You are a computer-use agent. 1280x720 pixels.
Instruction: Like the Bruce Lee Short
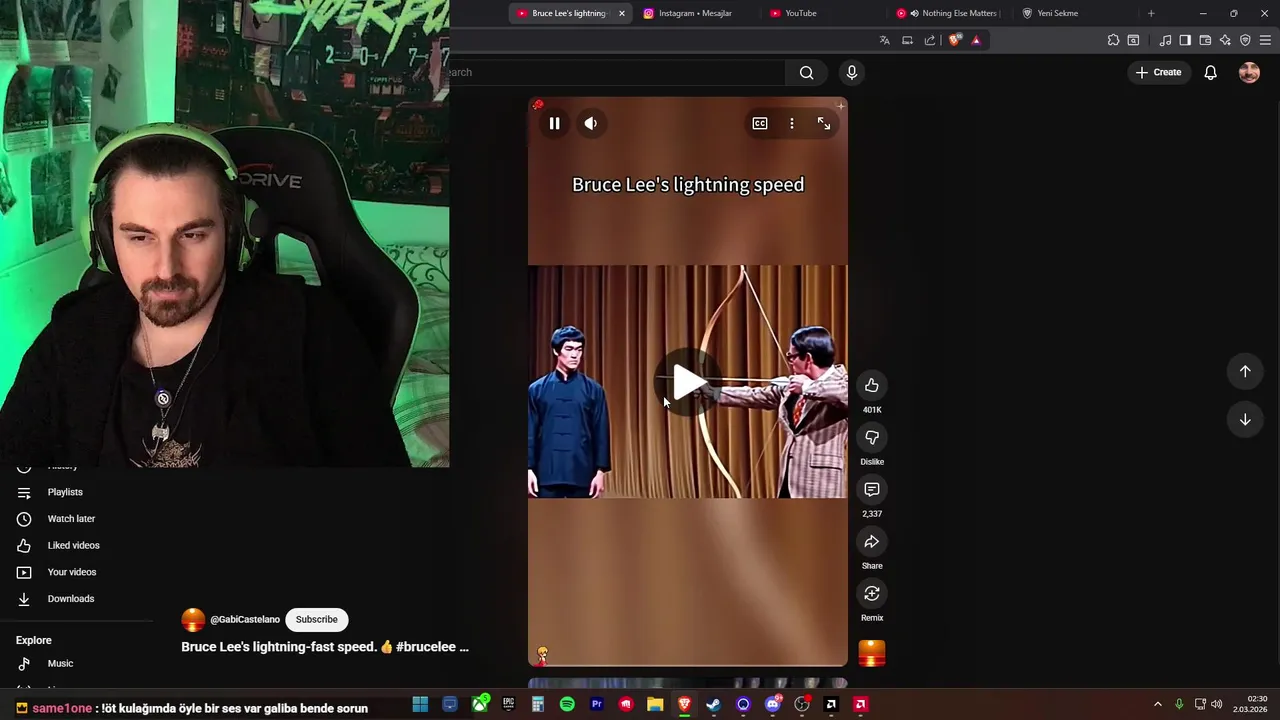872,385
